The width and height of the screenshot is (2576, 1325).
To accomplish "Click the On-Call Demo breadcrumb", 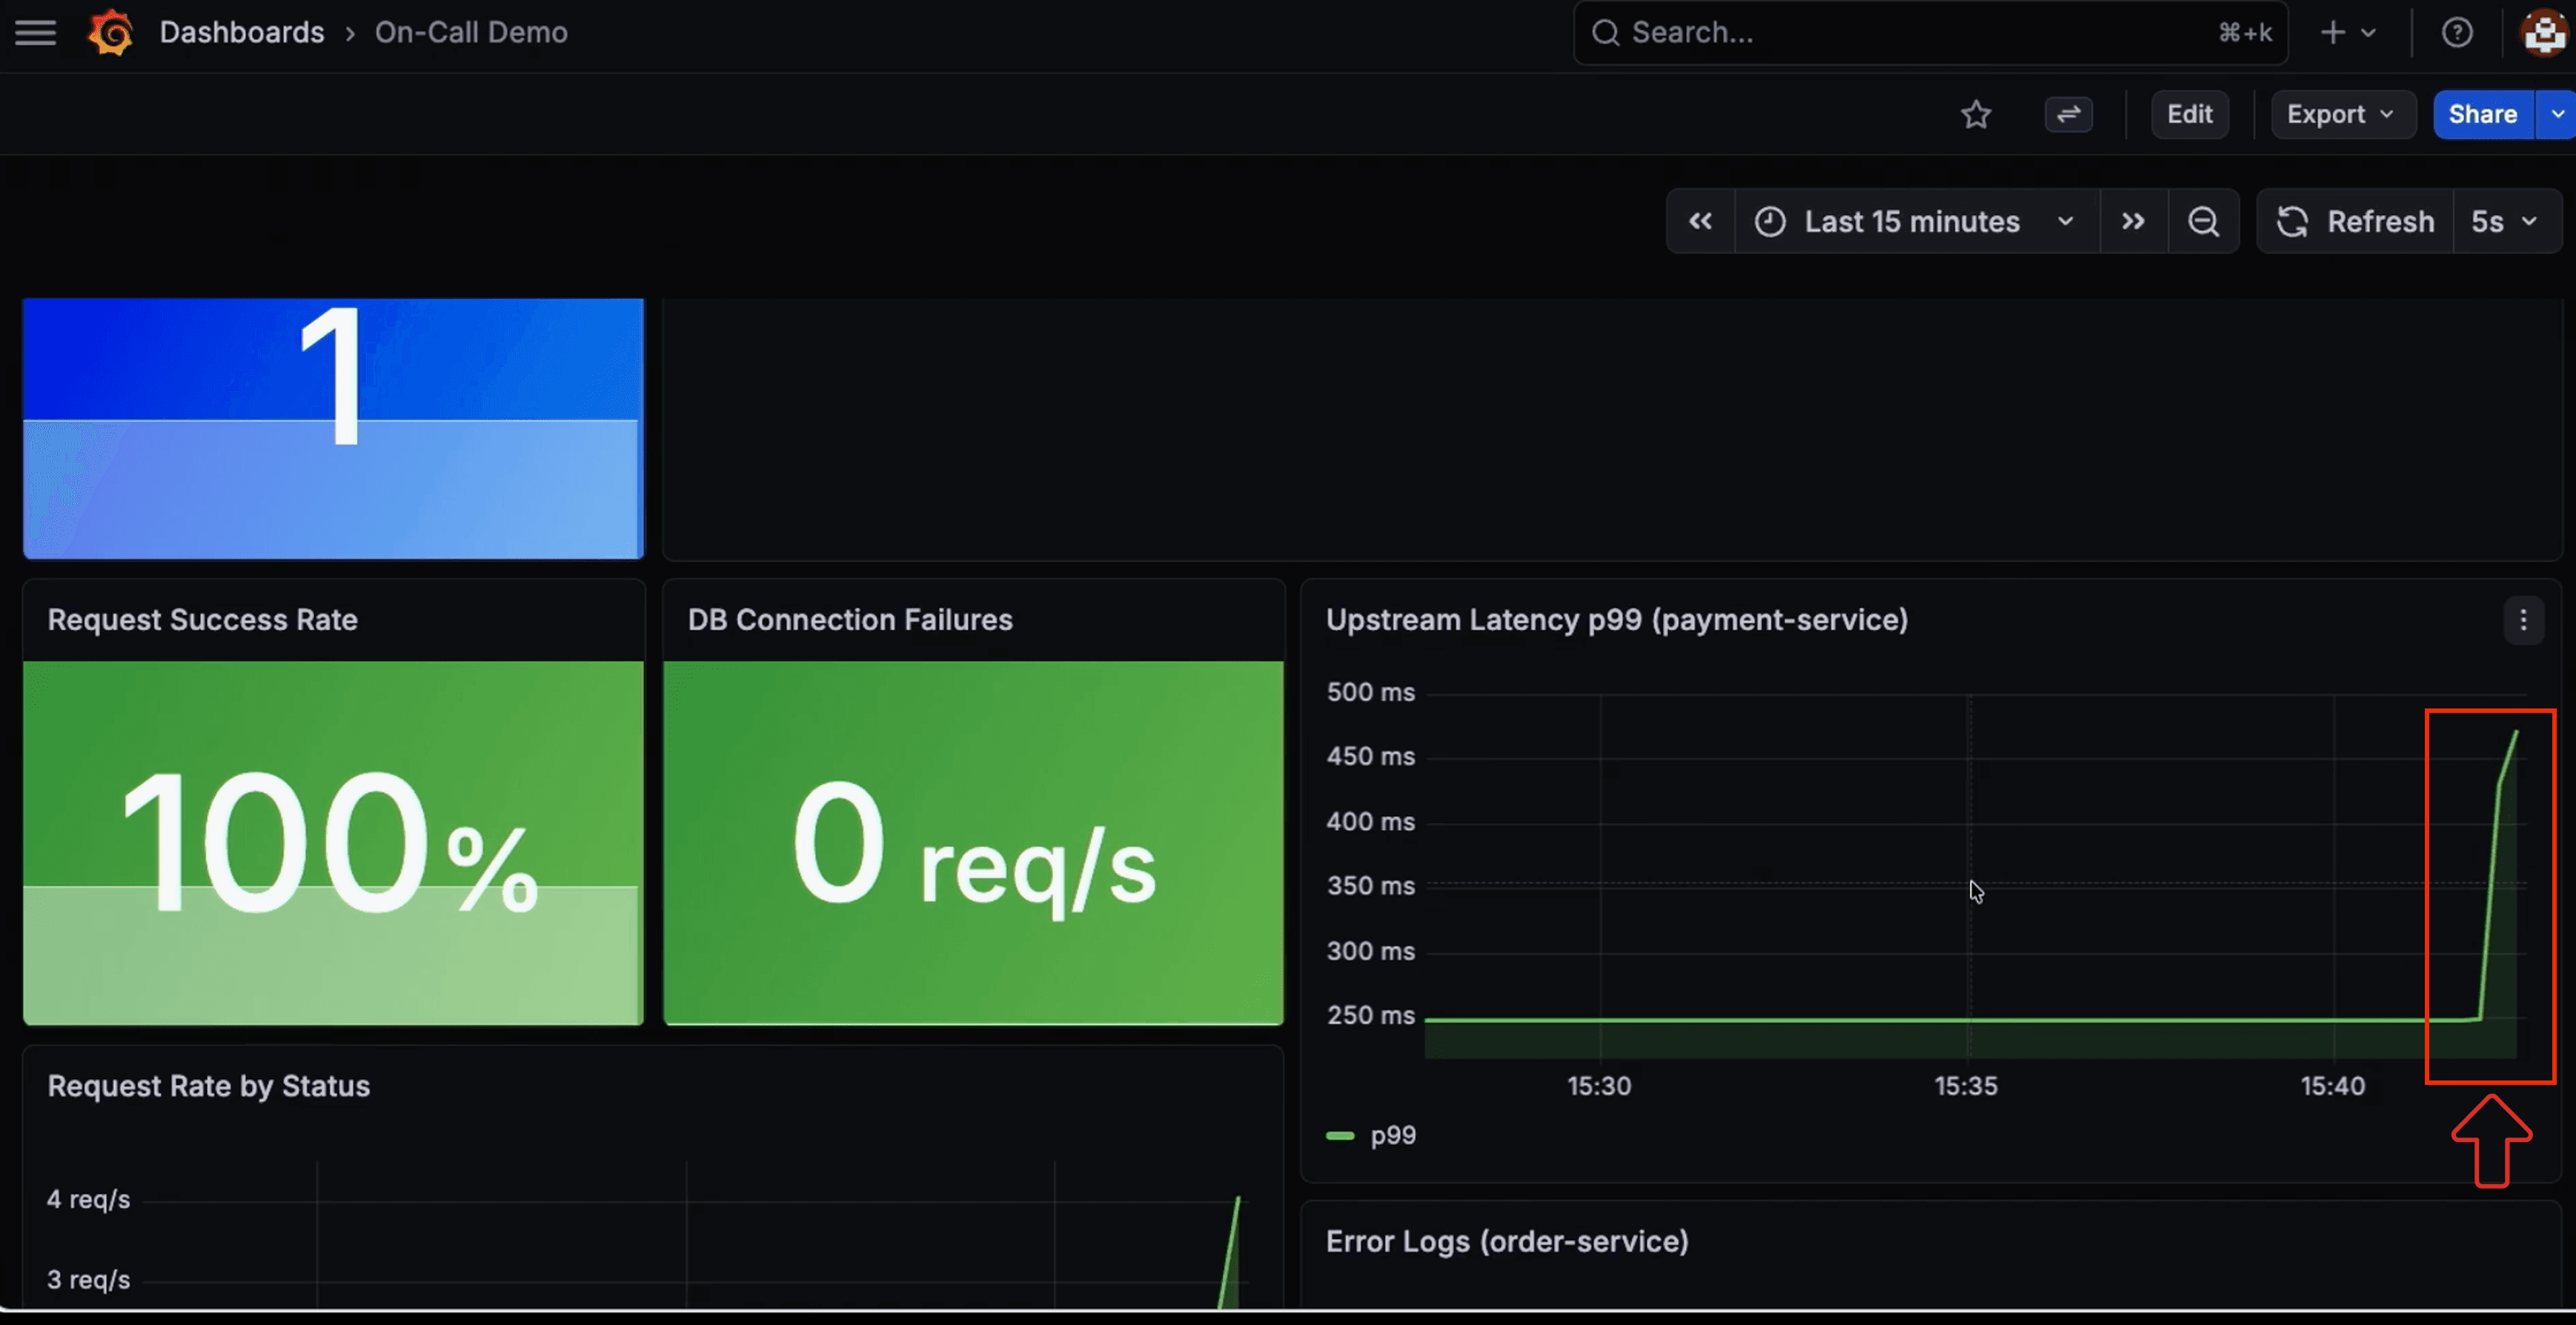I will coord(471,33).
